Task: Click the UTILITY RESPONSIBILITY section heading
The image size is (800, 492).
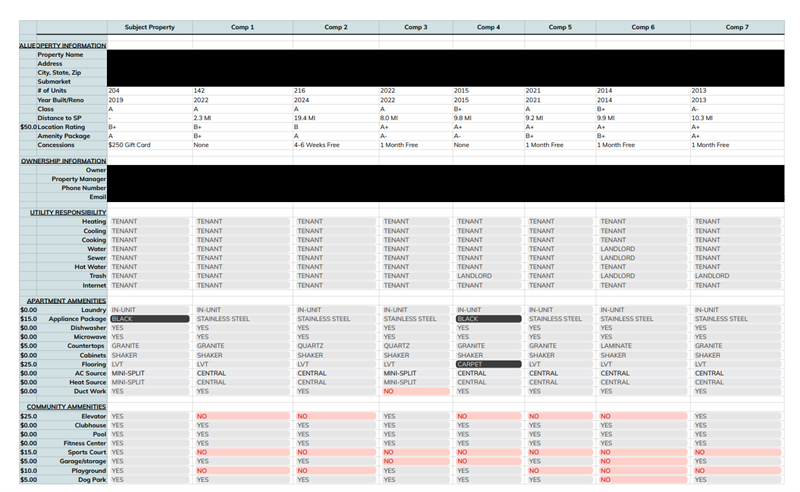Action: point(68,212)
